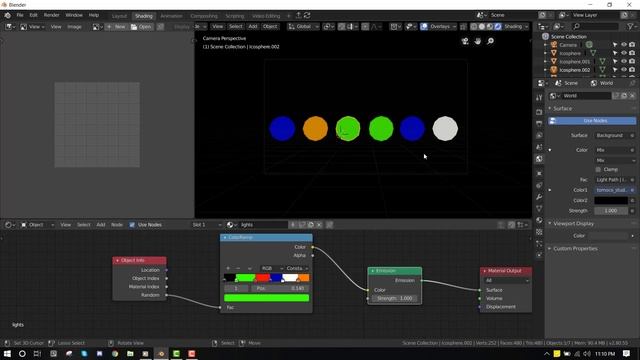Toggle the Clamp checkbox
This screenshot has width=640, height=360.
coord(598,169)
